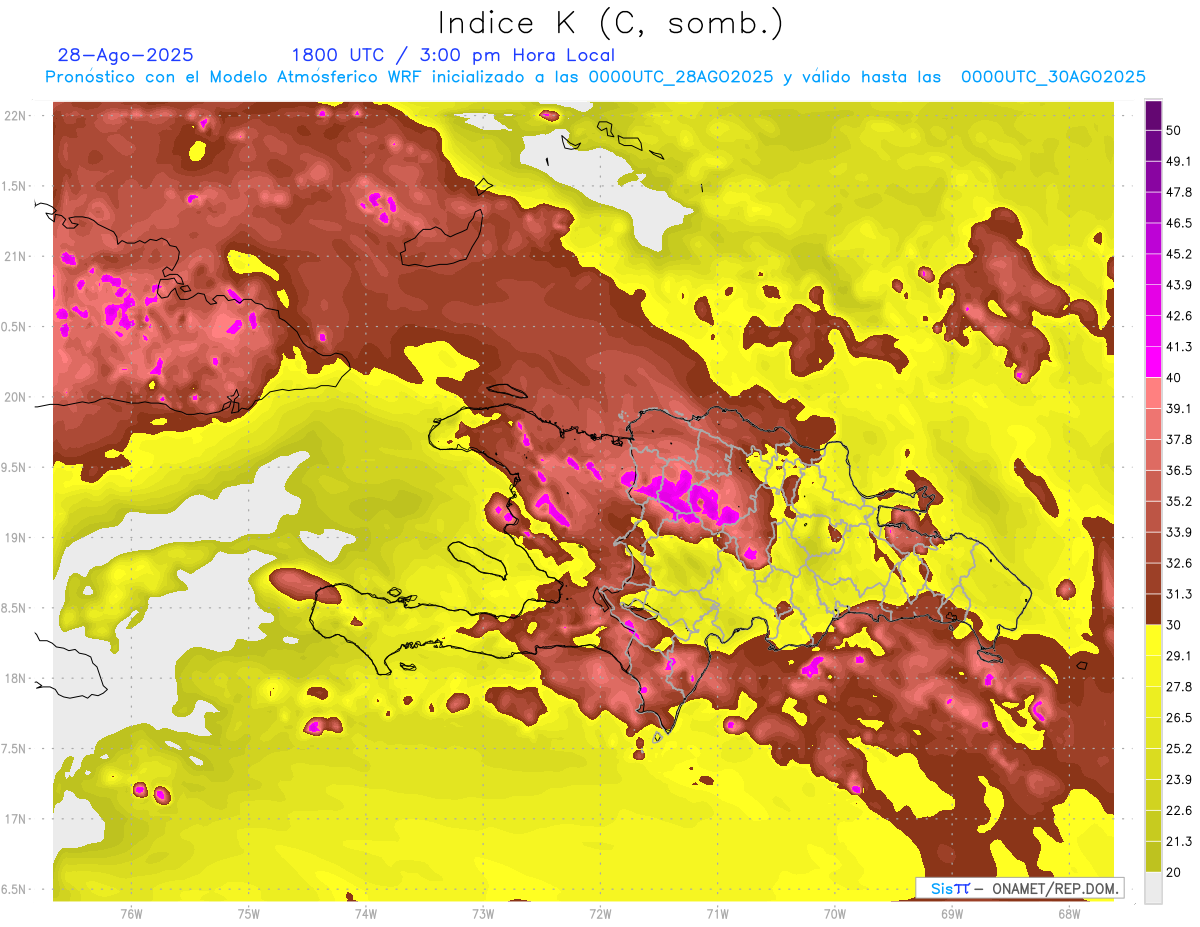Viewport: 1200px width, 927px height.
Task: Click the colorbar value '49.1'
Action: click(x=1179, y=161)
